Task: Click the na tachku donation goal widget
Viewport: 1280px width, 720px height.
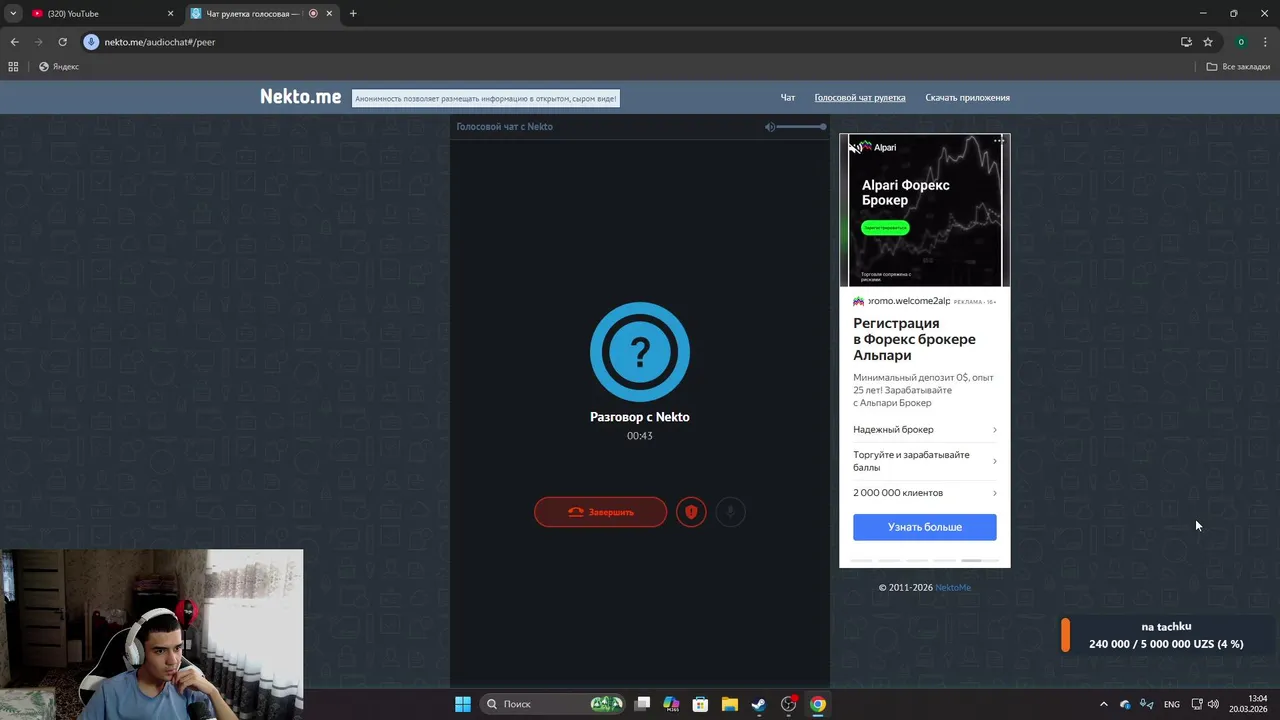Action: click(x=1166, y=635)
